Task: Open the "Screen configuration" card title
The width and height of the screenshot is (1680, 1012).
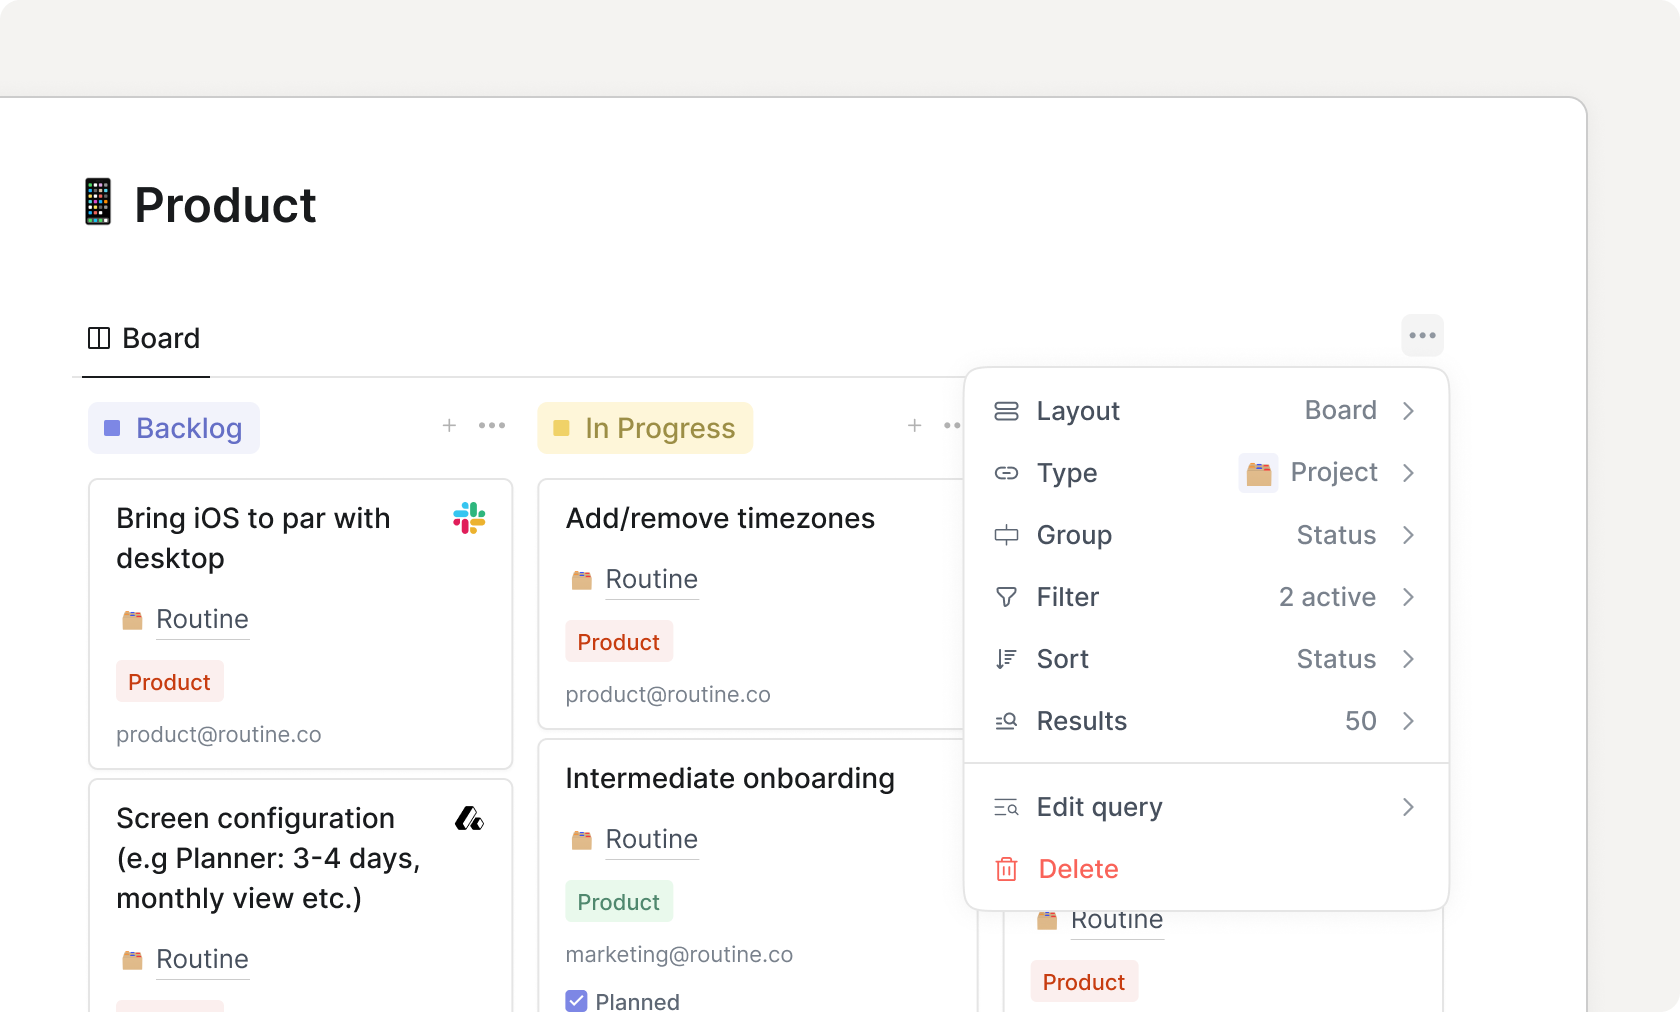Action: point(268,858)
